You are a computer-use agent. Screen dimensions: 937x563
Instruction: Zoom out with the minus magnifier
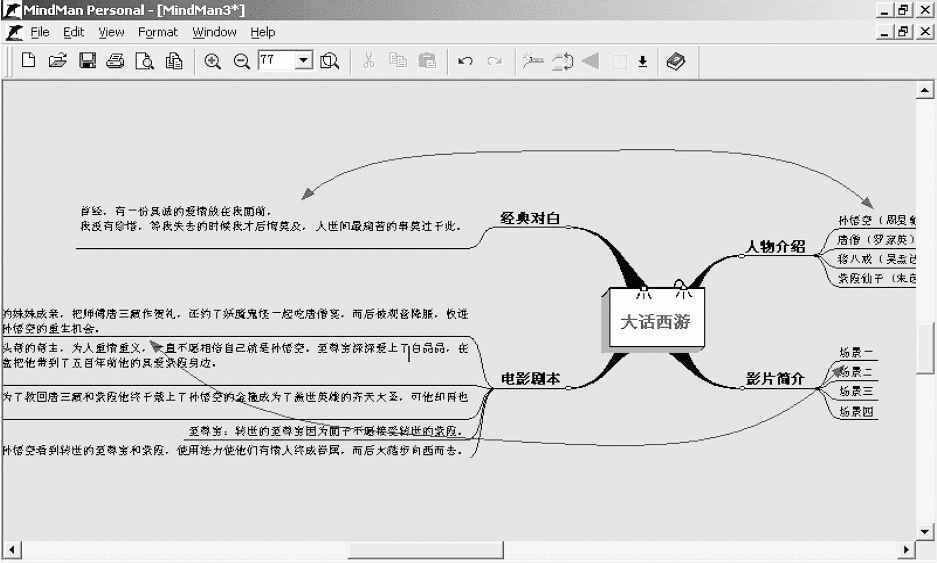(241, 61)
